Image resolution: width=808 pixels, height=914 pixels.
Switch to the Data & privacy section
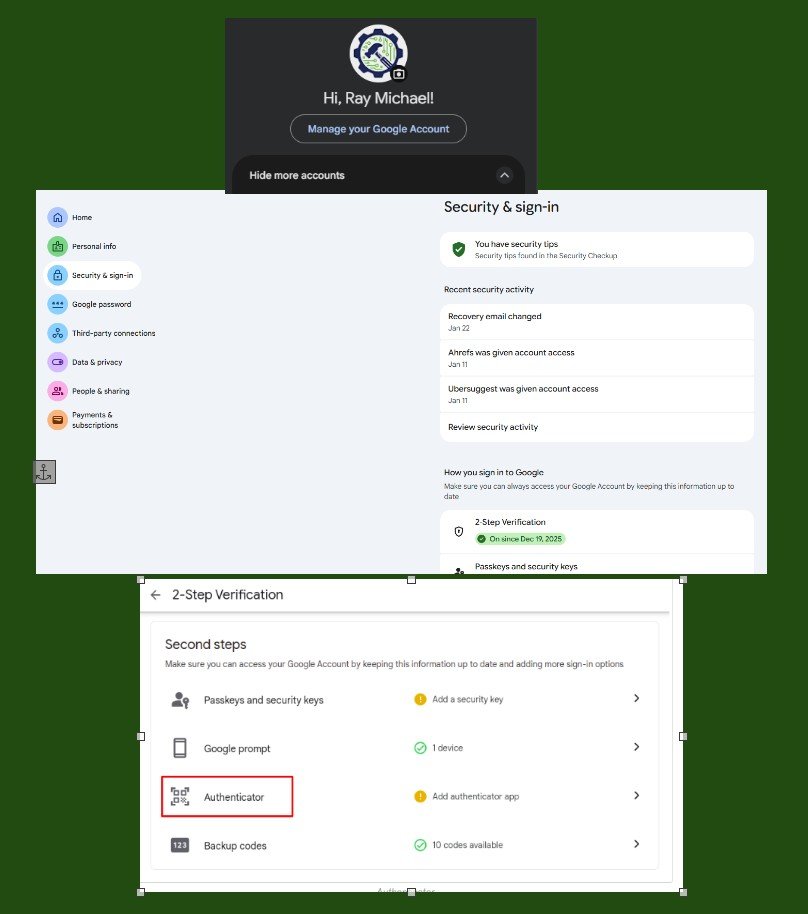(x=96, y=362)
